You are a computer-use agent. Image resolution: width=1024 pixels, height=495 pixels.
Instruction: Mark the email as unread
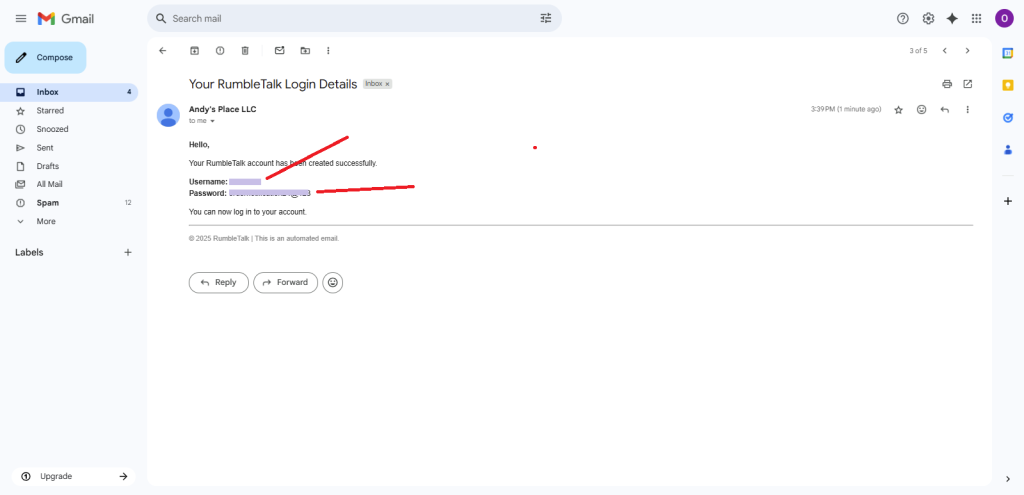pyautogui.click(x=279, y=50)
